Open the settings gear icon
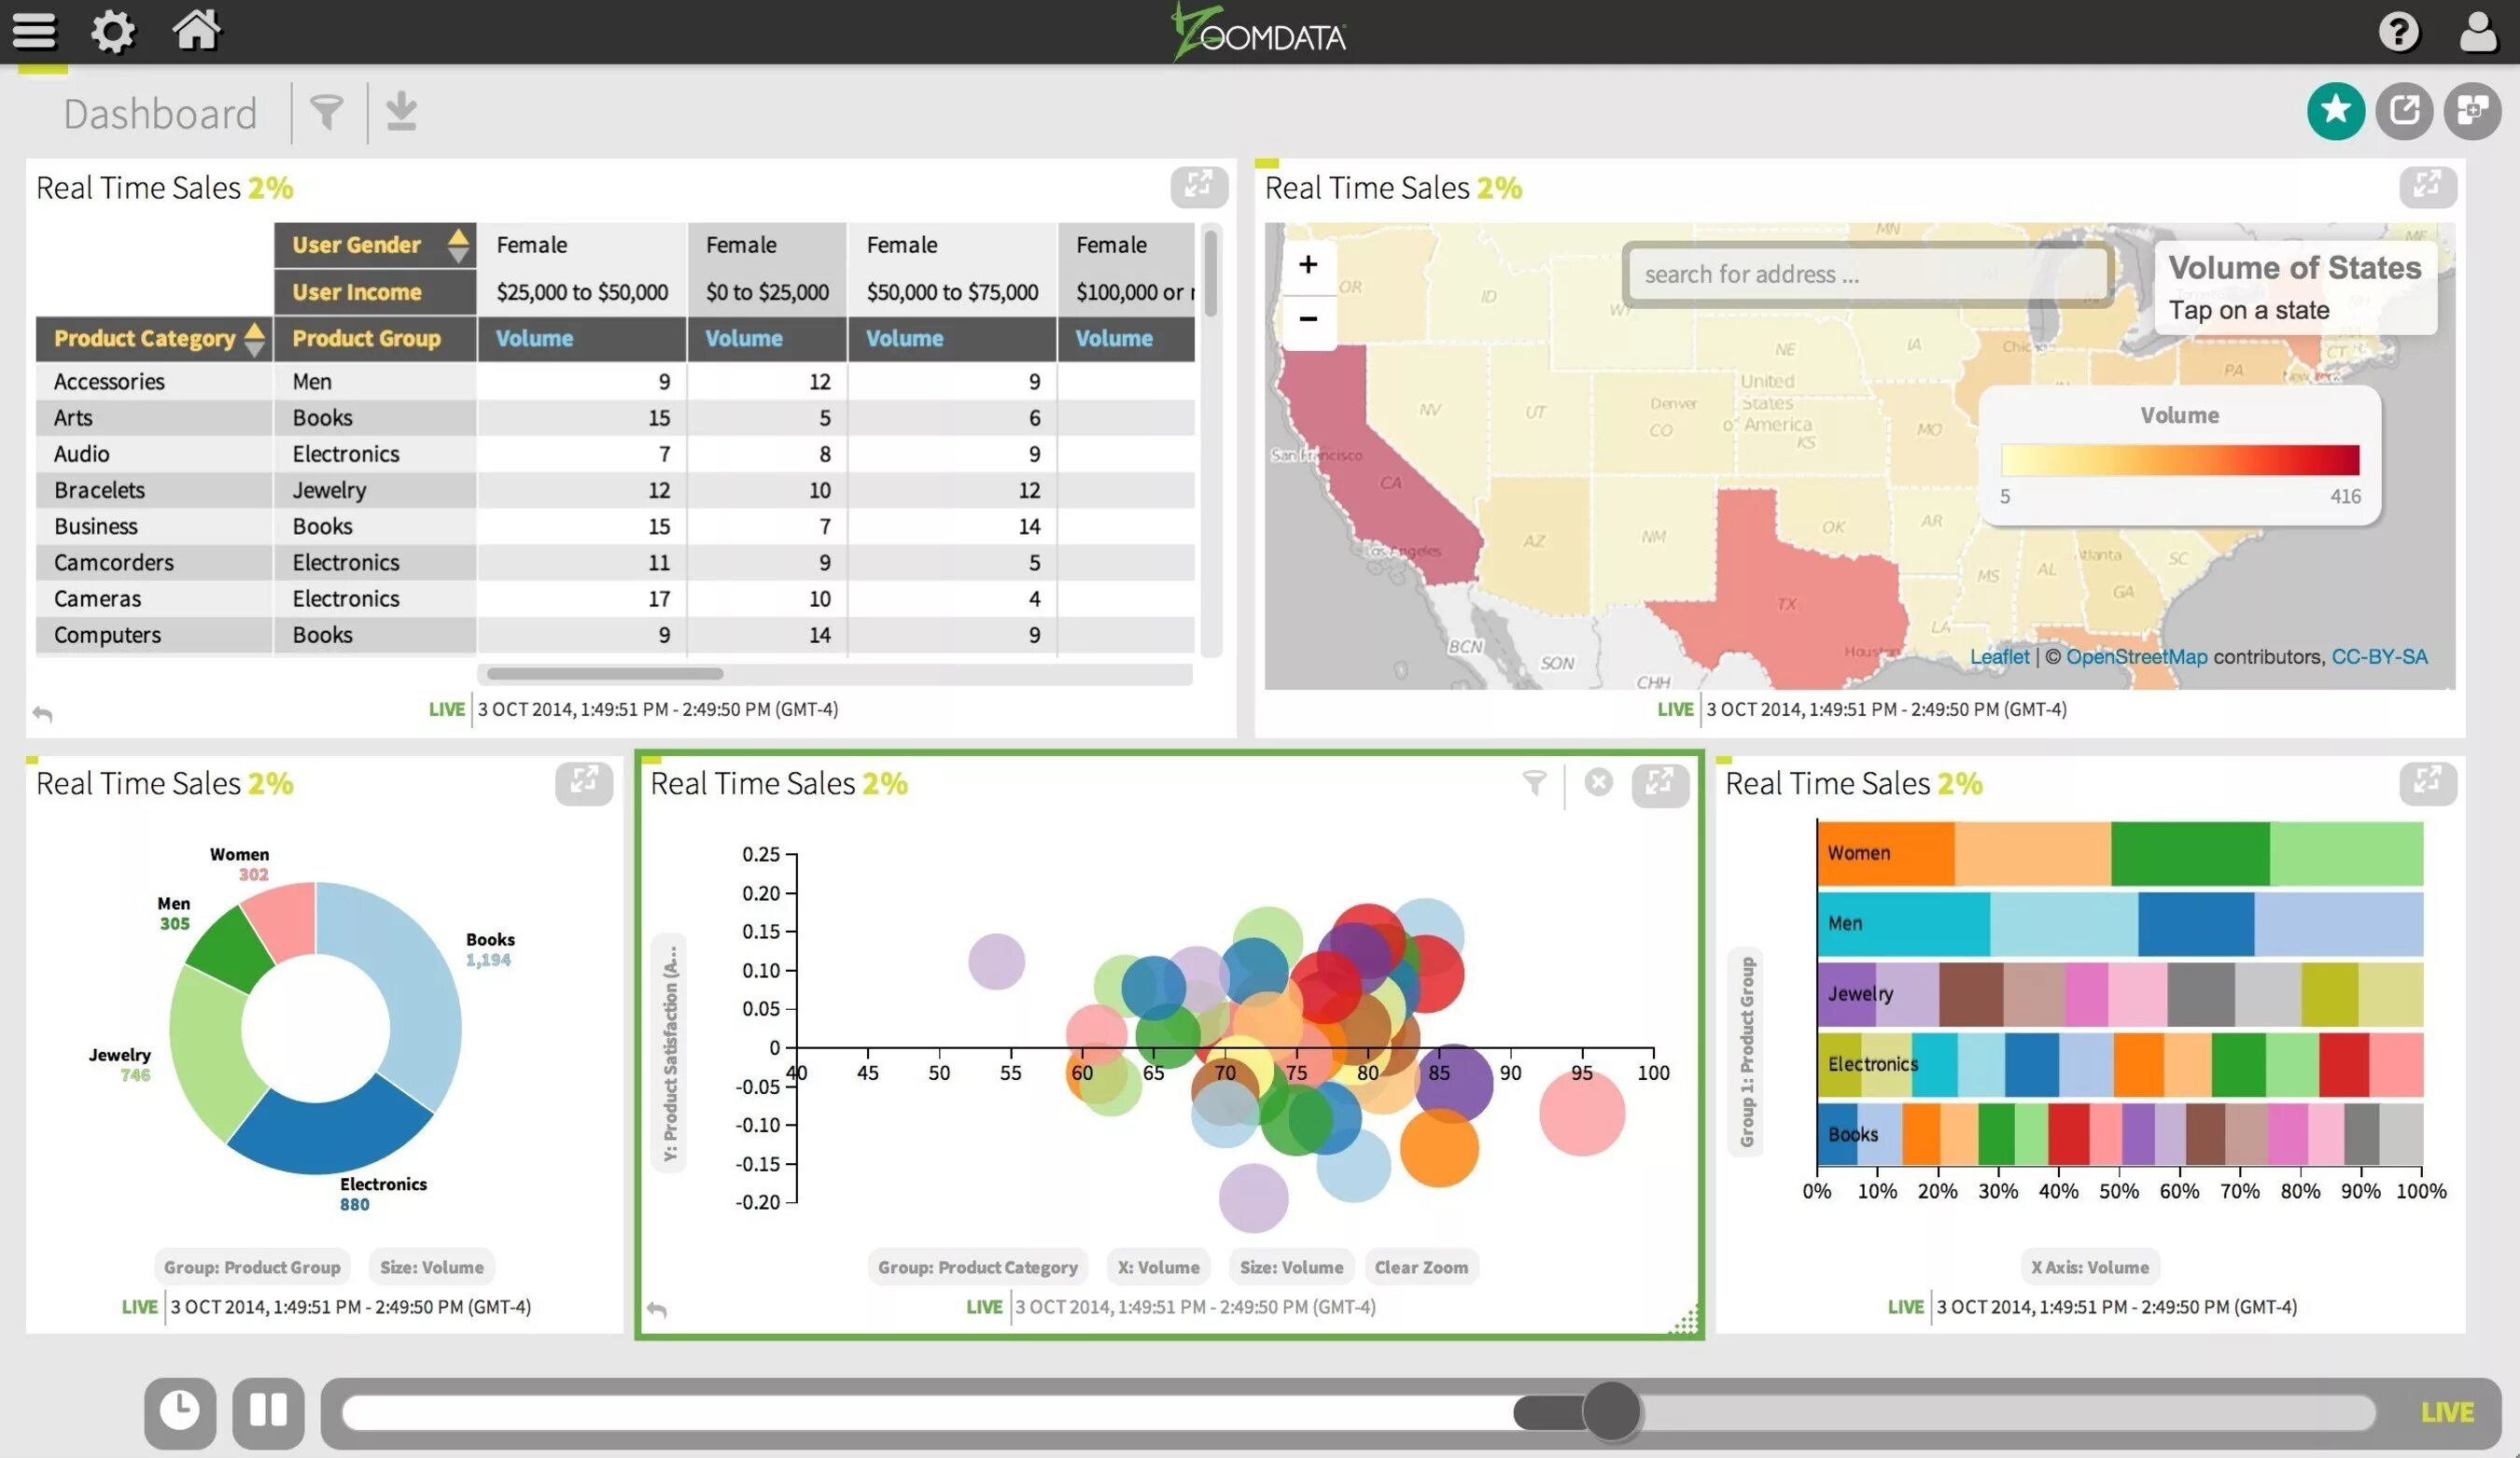This screenshot has width=2520, height=1458. [113, 31]
